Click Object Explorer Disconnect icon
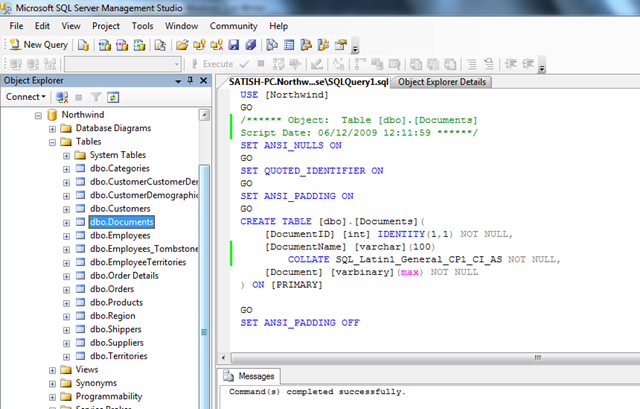The image size is (640, 409). click(x=62, y=97)
